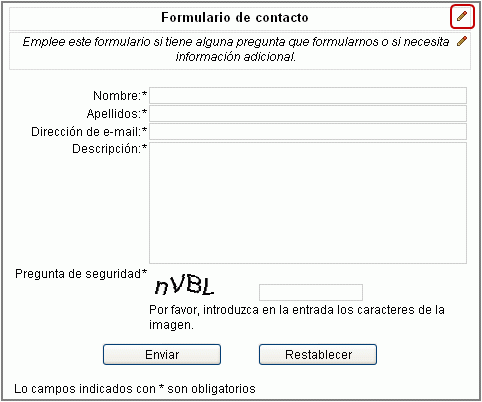Click the nVBL CAPTCHA image

(184, 286)
